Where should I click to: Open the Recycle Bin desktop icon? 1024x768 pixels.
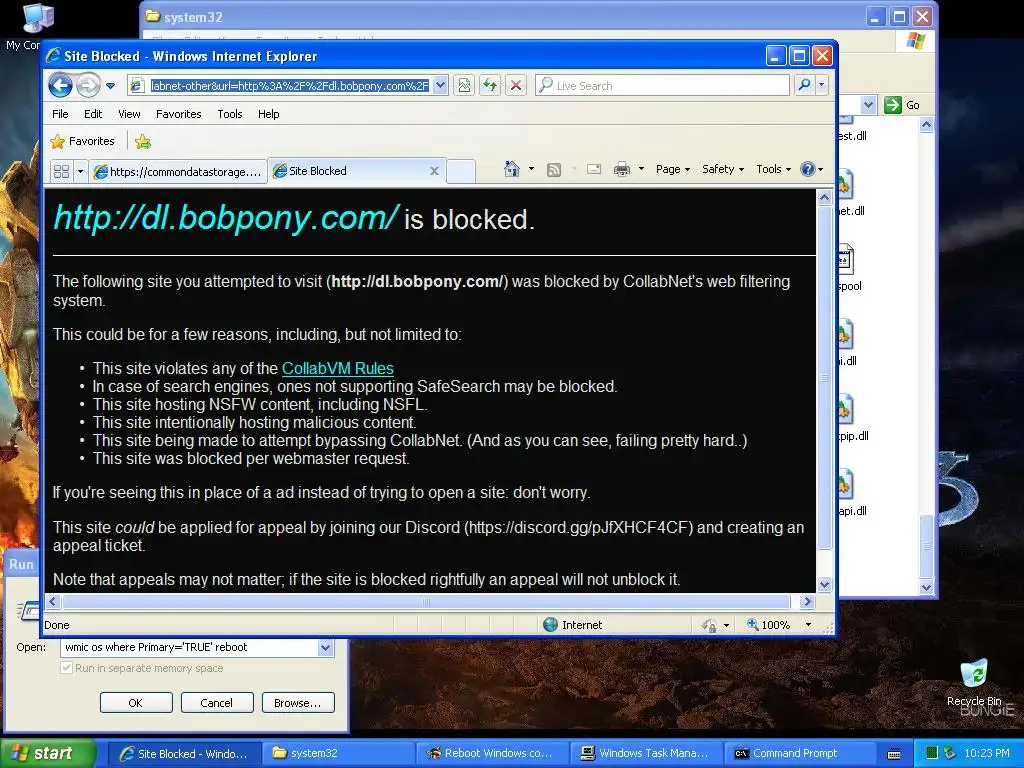click(x=974, y=682)
